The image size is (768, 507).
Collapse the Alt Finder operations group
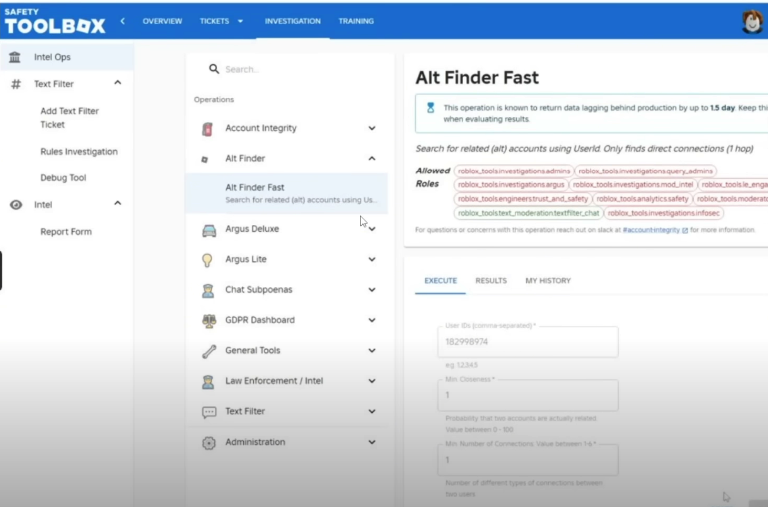[372, 159]
